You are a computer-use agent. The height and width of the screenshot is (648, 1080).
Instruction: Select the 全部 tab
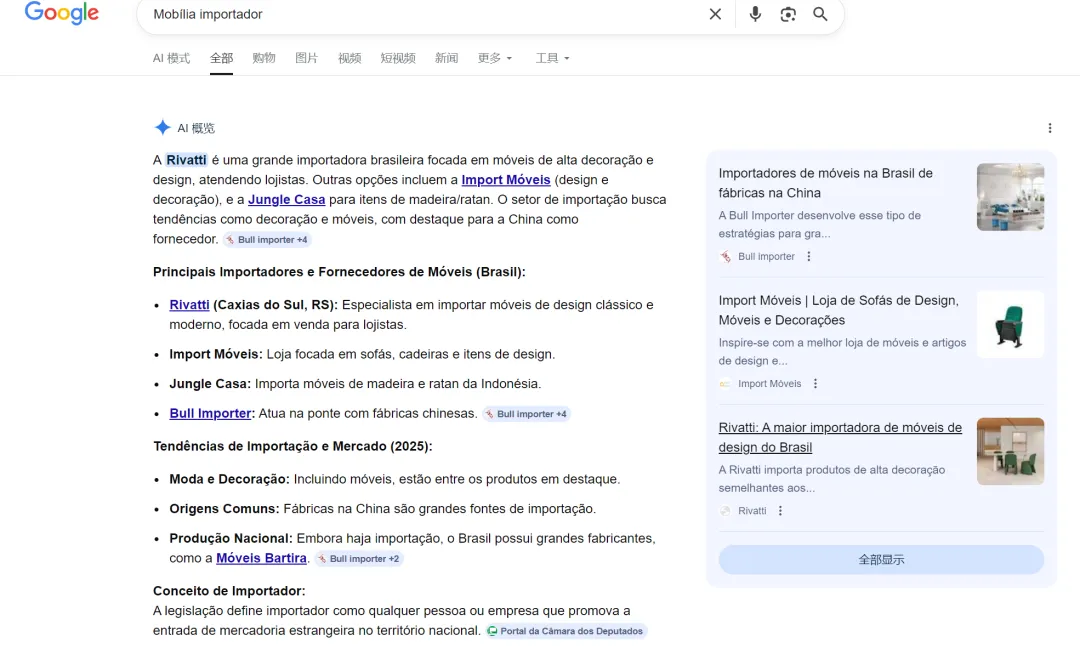click(221, 58)
